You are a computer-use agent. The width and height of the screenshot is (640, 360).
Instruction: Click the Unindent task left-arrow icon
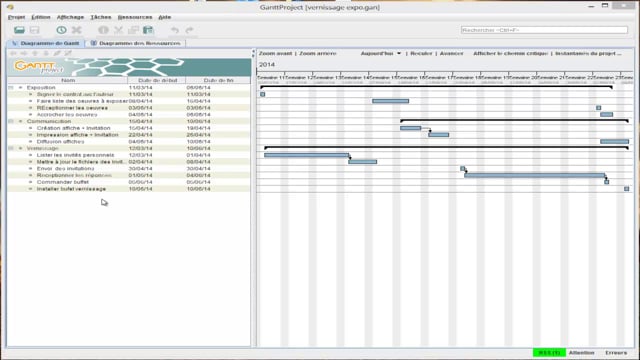click(x=13, y=53)
